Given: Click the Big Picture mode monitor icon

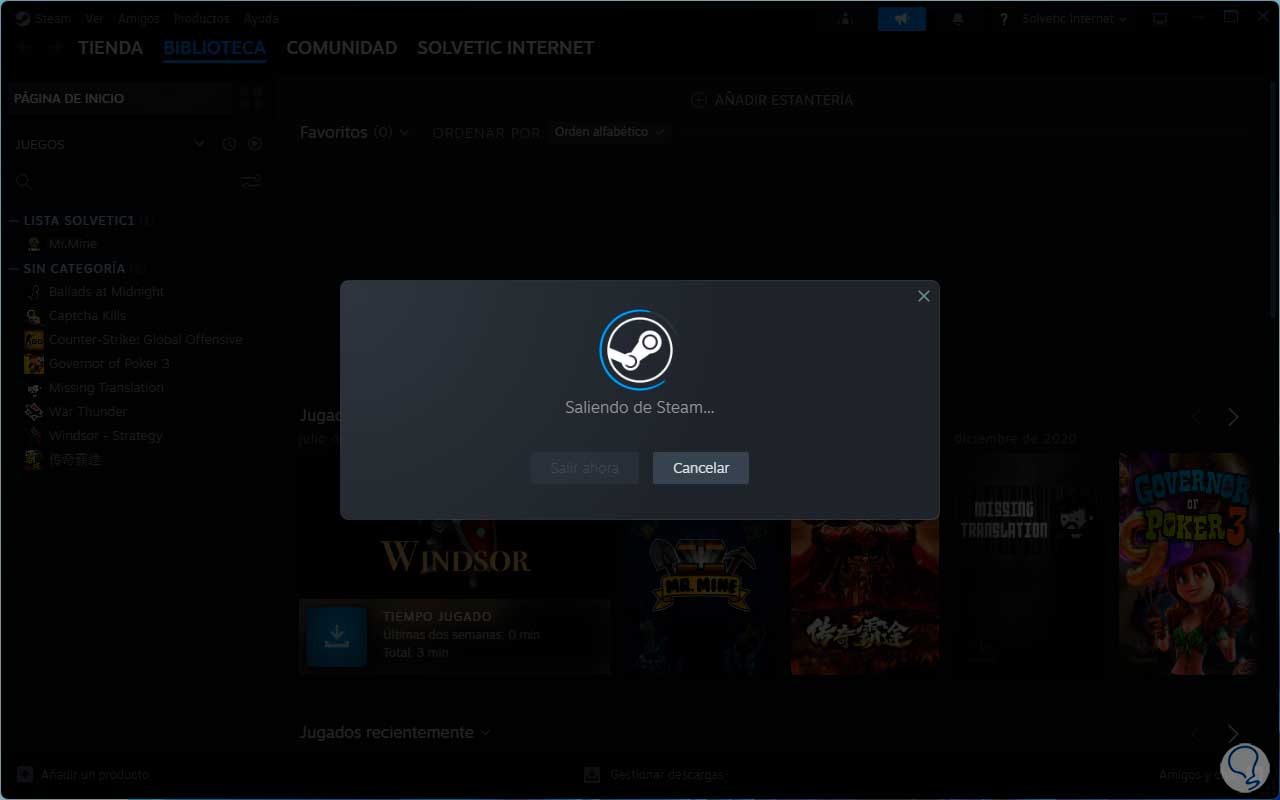Looking at the screenshot, I should click(1160, 19).
